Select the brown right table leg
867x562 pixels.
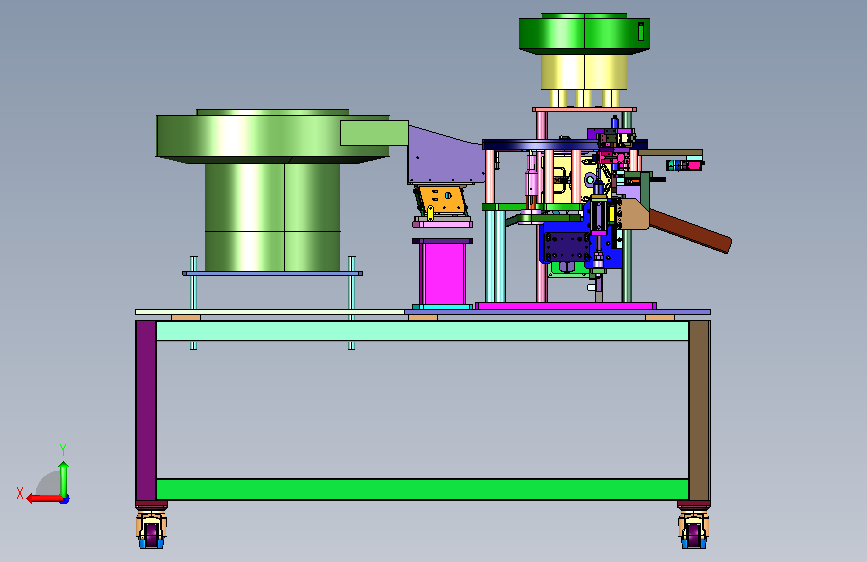coord(699,410)
